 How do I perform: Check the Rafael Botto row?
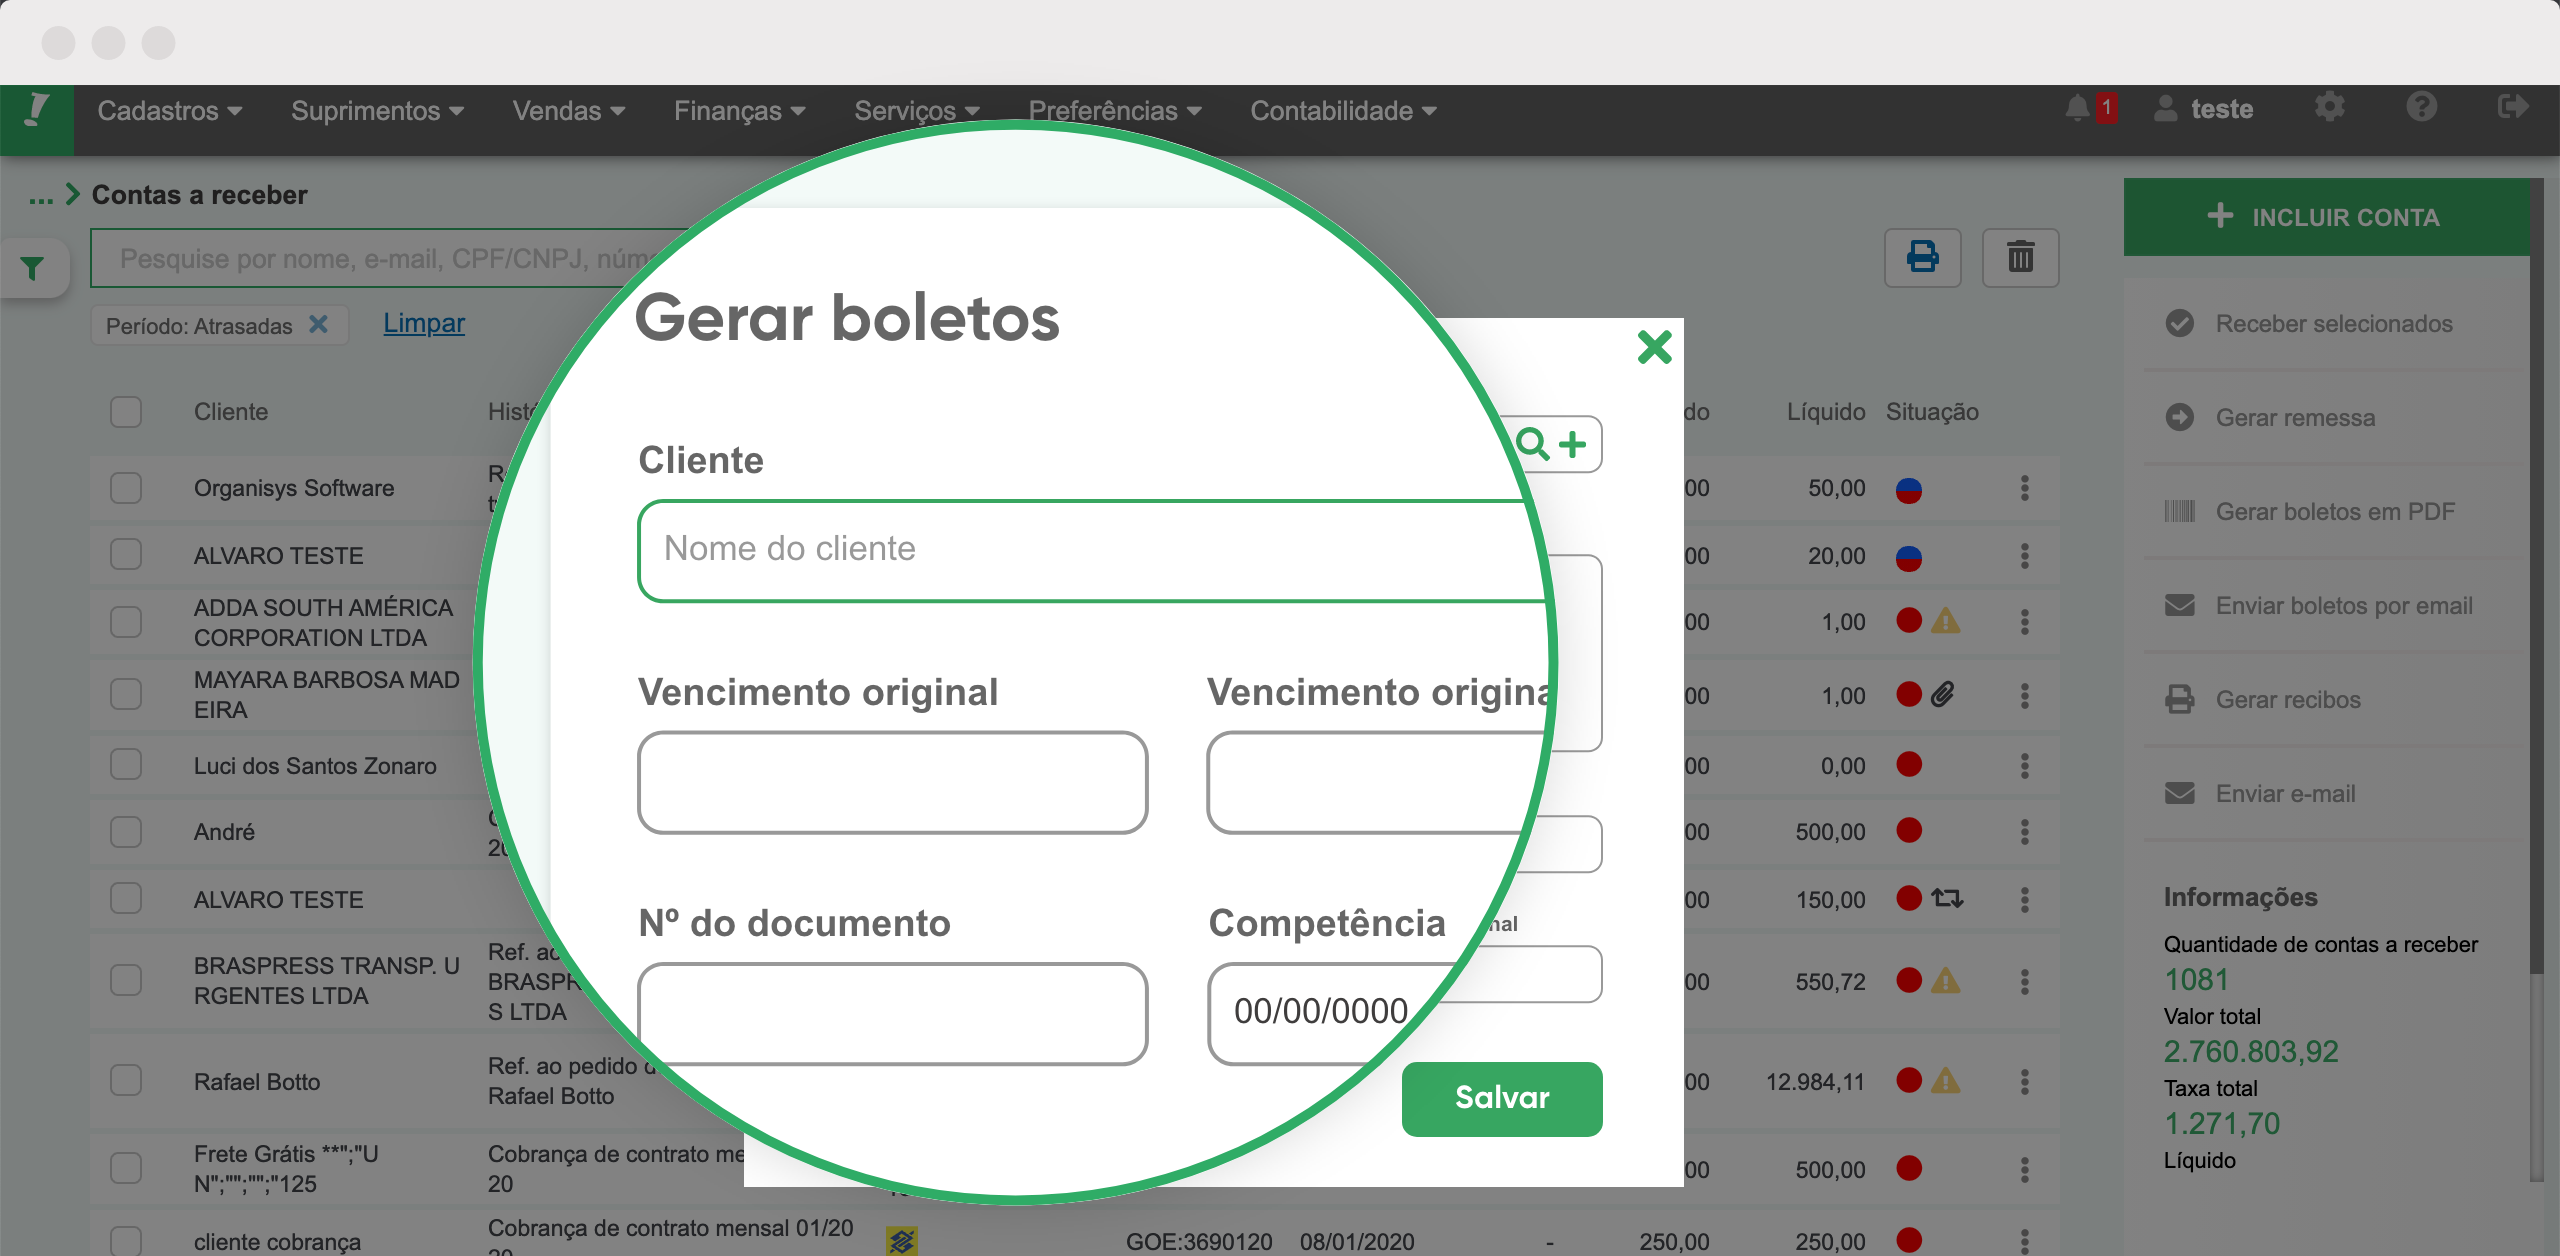pyautogui.click(x=126, y=1080)
